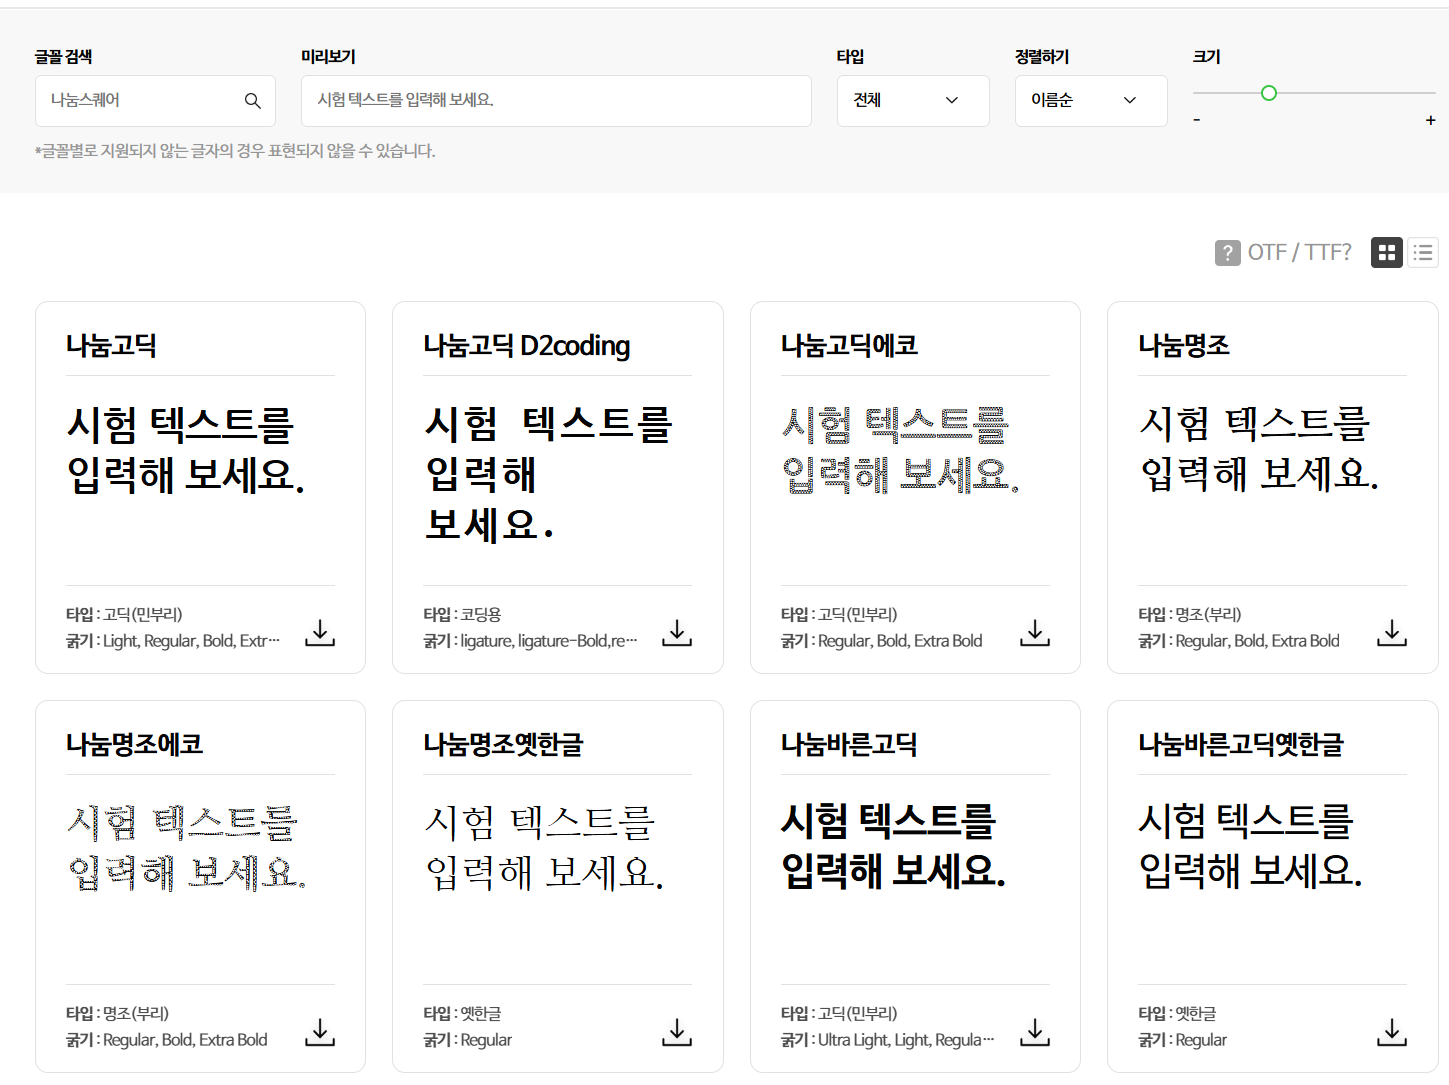Click the 나눔고딕 preview sample text
Screen dimensions: 1449x1085
186,450
